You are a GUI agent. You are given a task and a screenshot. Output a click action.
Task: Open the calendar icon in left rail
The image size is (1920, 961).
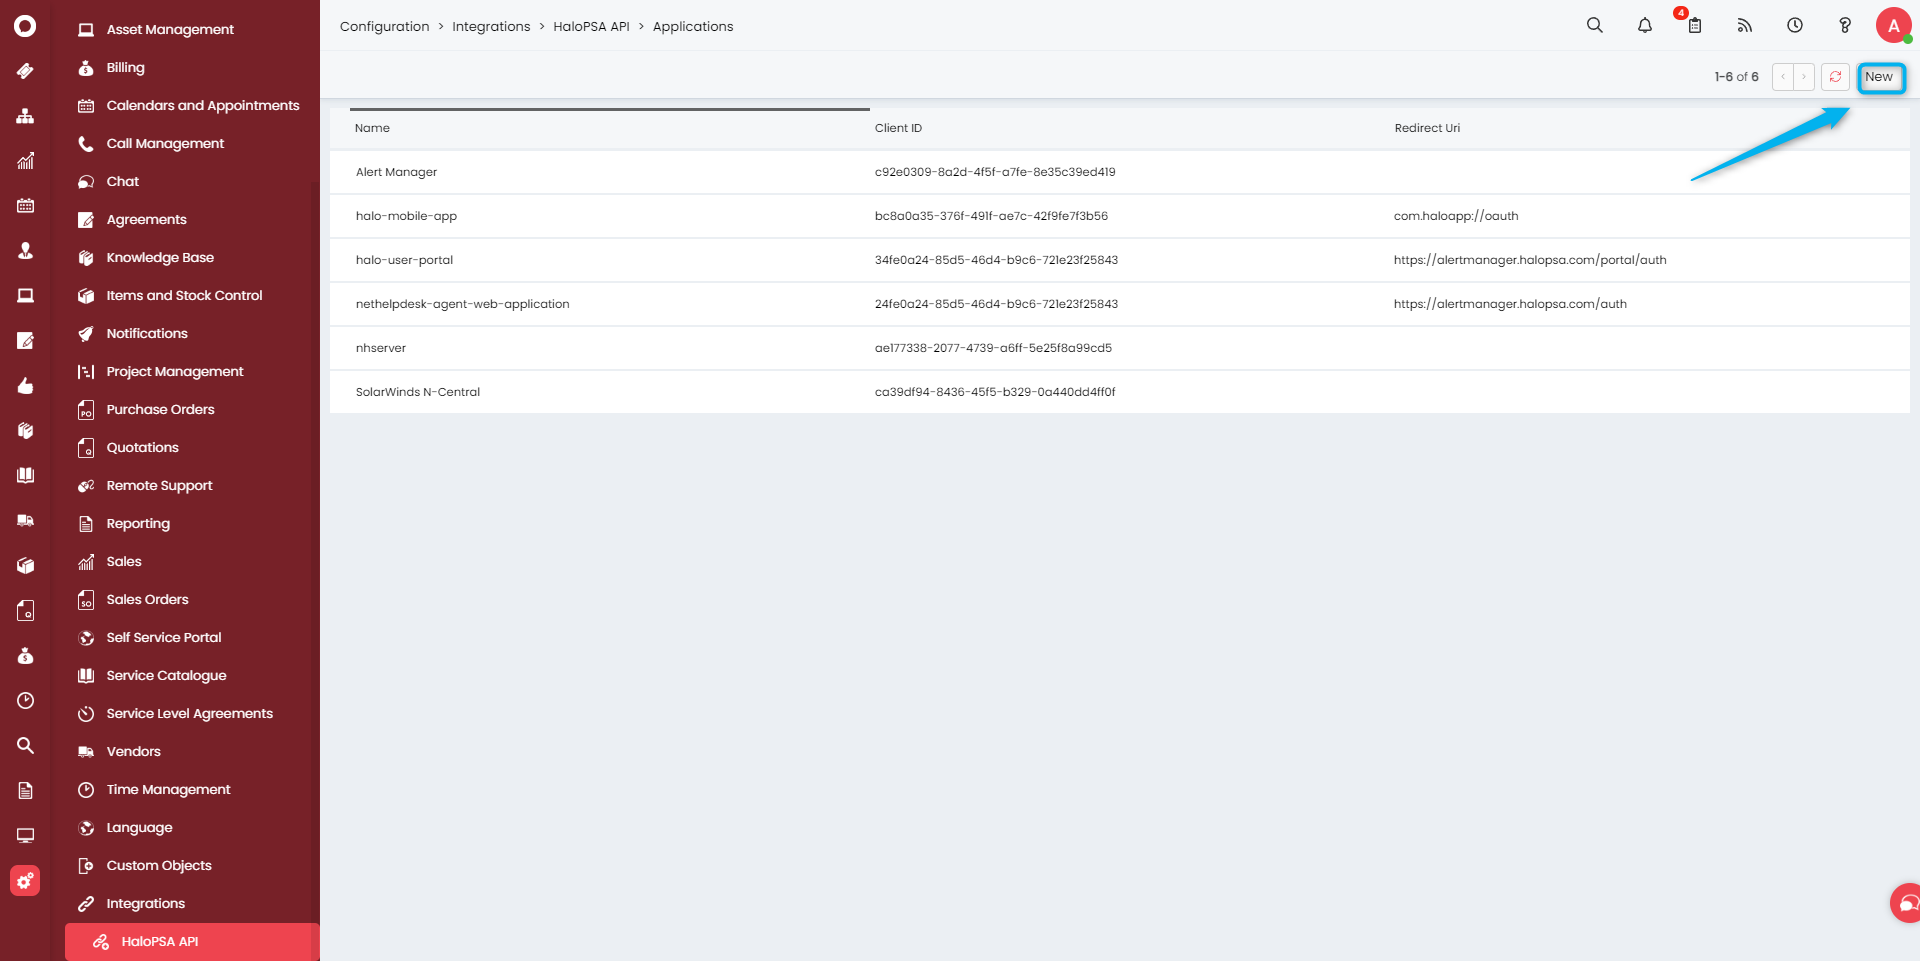click(x=25, y=206)
